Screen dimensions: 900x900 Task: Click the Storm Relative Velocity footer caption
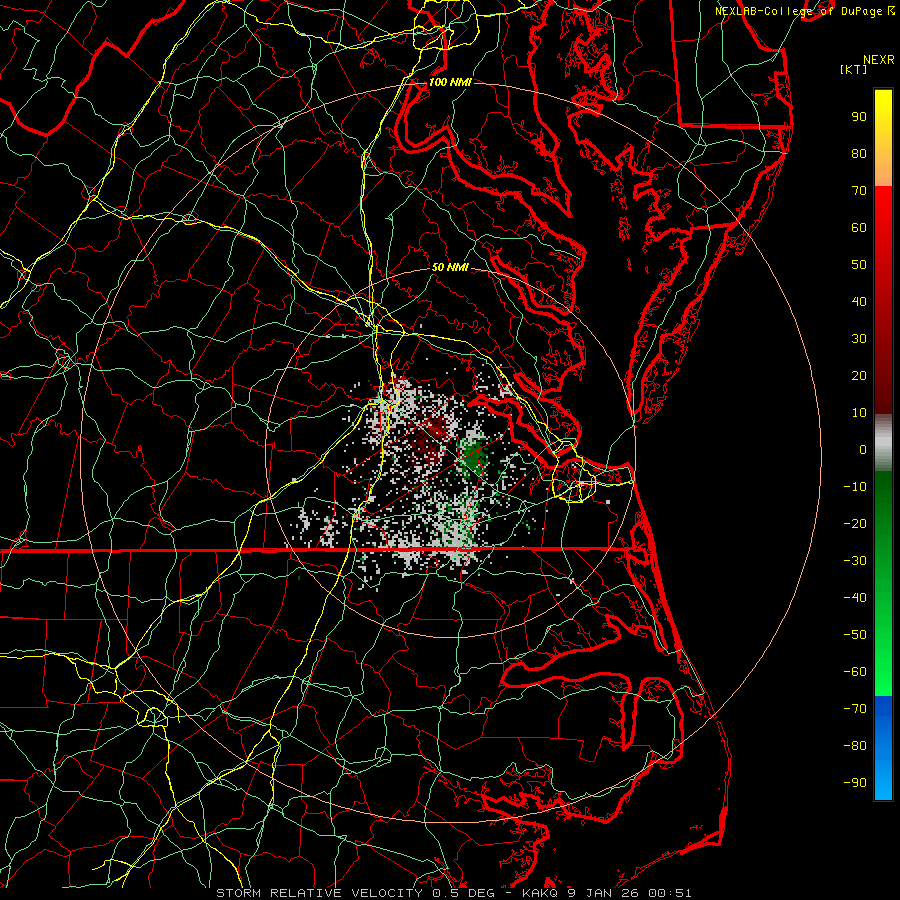pos(453,893)
